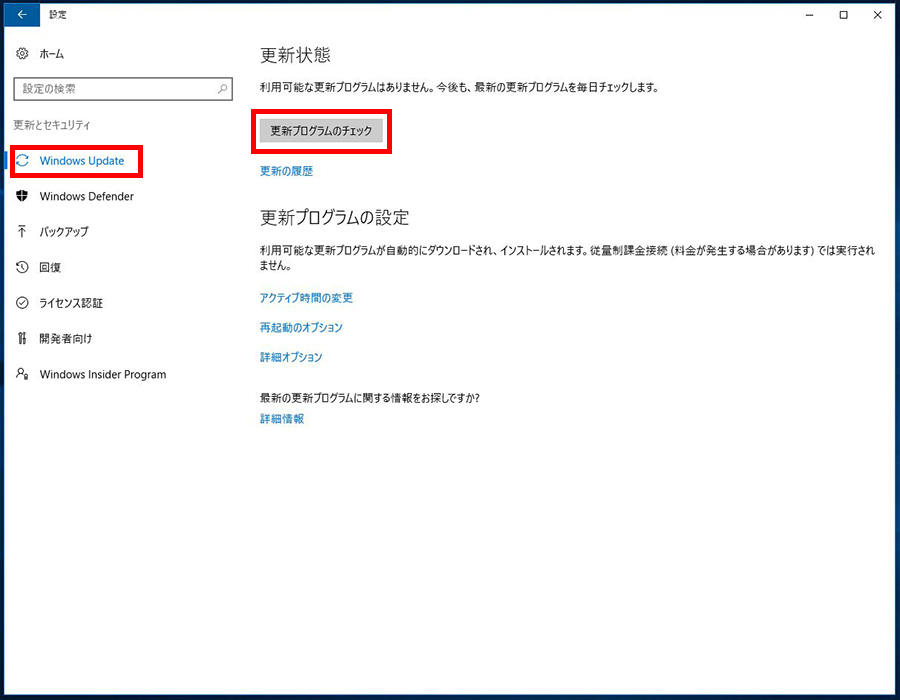Click the developer tools icon beside 開発者向け
The height and width of the screenshot is (700, 900).
22,338
